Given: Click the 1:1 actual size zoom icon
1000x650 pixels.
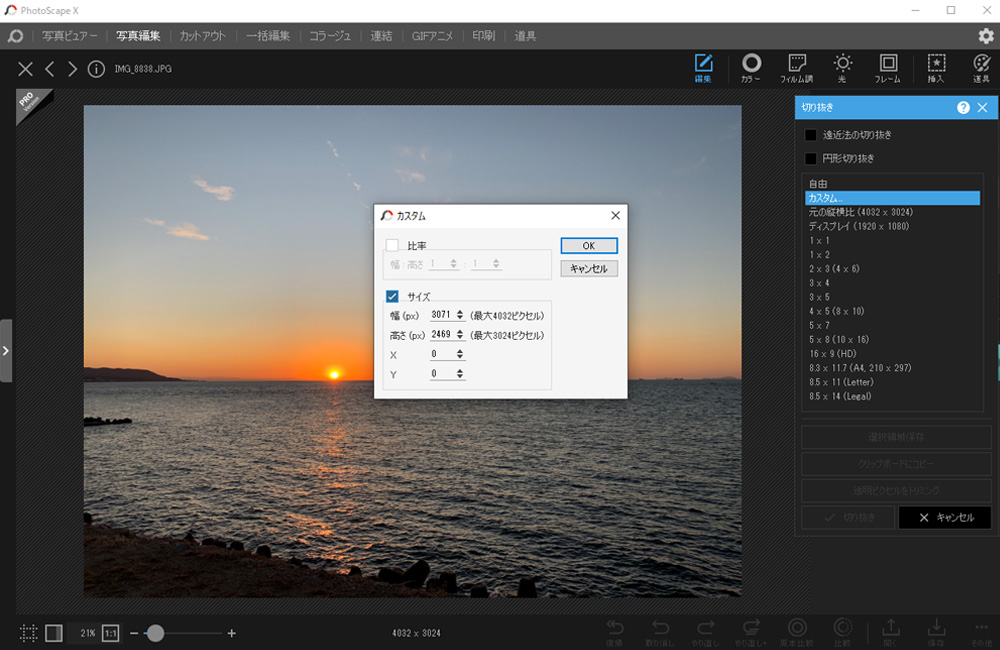Looking at the screenshot, I should click(x=110, y=633).
